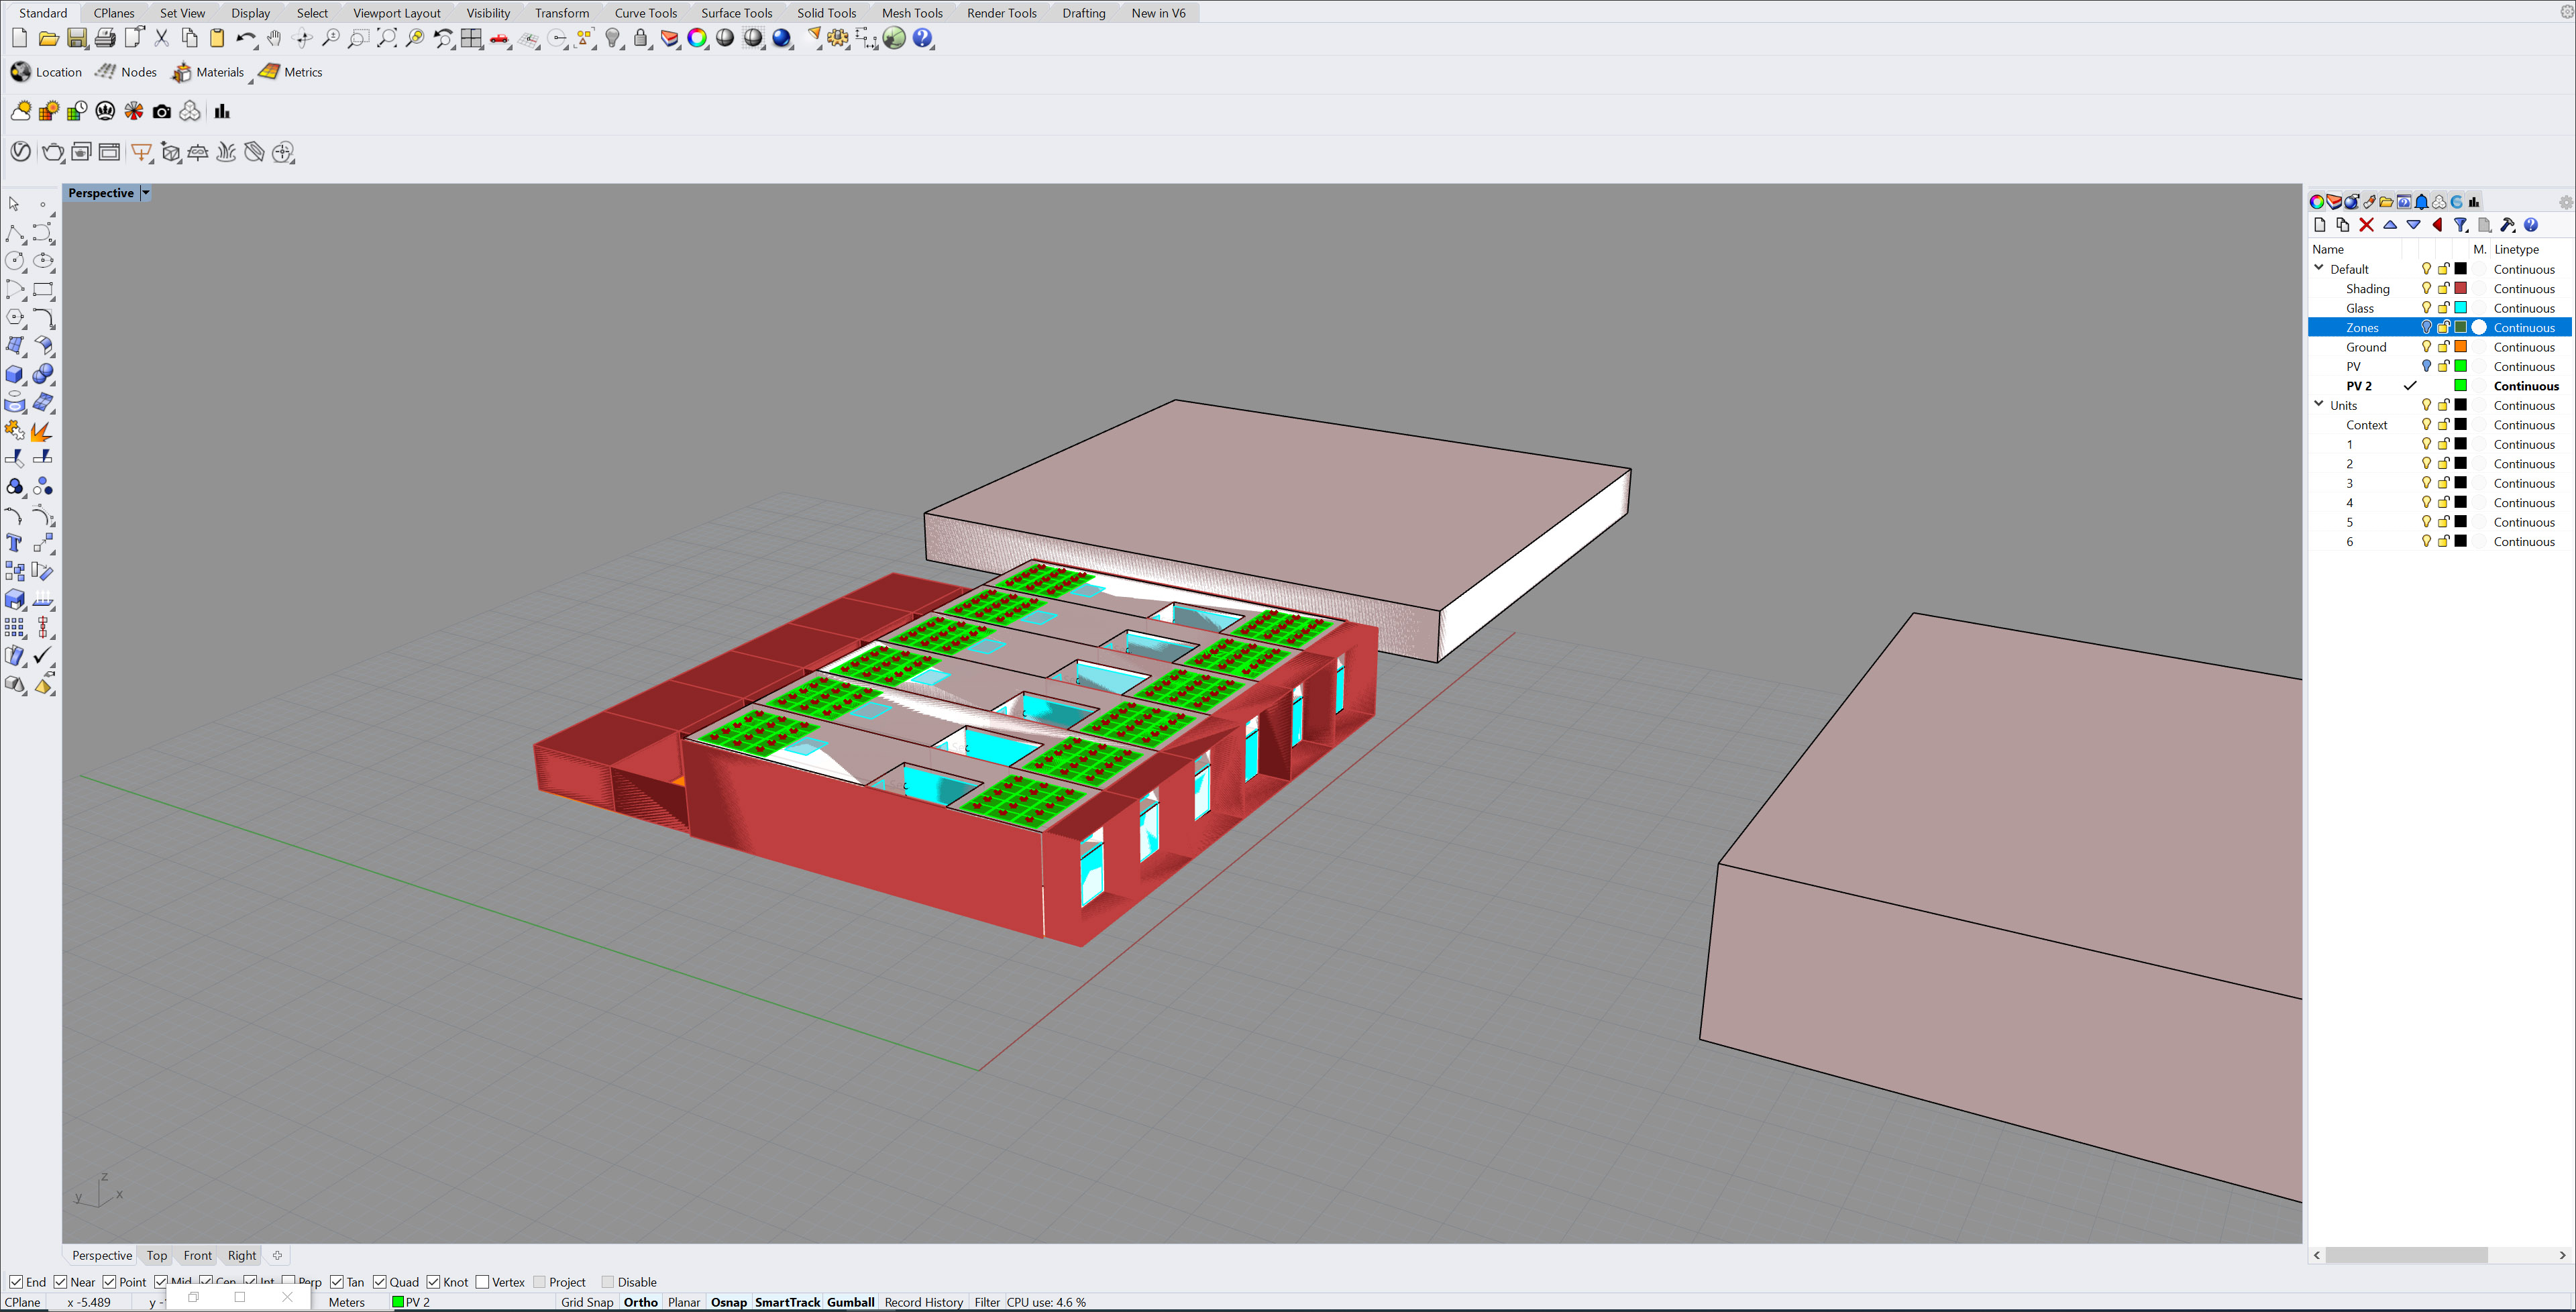
Task: Switch to the CPlanes toolbar tab
Action: coord(114,13)
